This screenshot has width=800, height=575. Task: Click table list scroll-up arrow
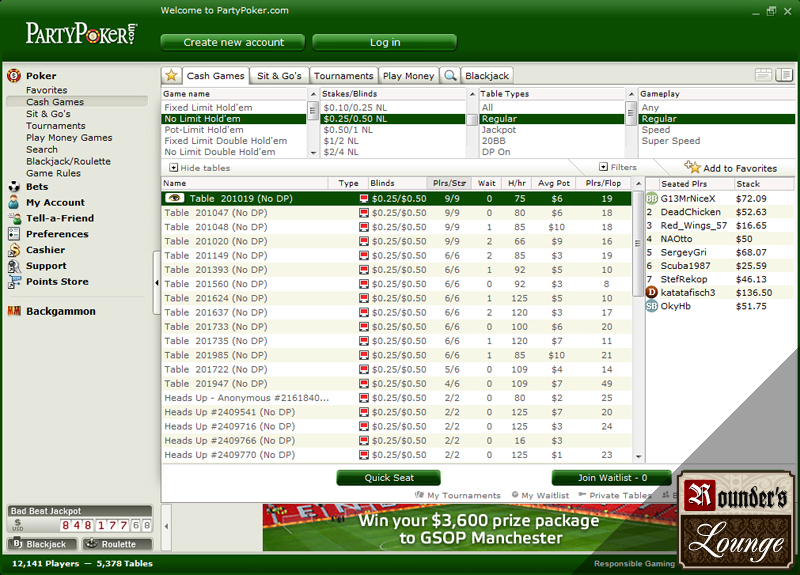point(638,183)
